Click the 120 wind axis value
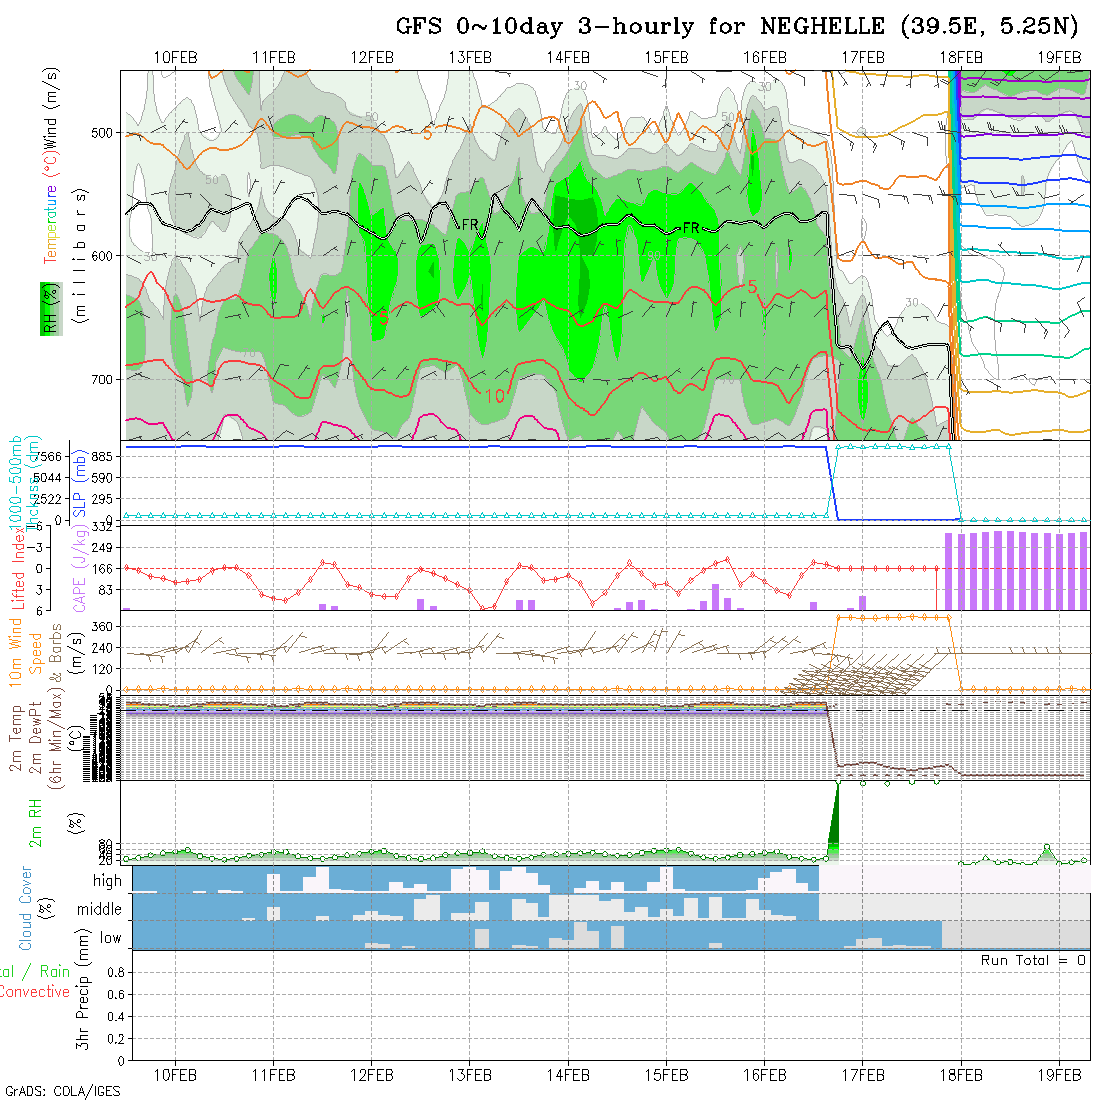The image size is (1100, 1100). [102, 669]
